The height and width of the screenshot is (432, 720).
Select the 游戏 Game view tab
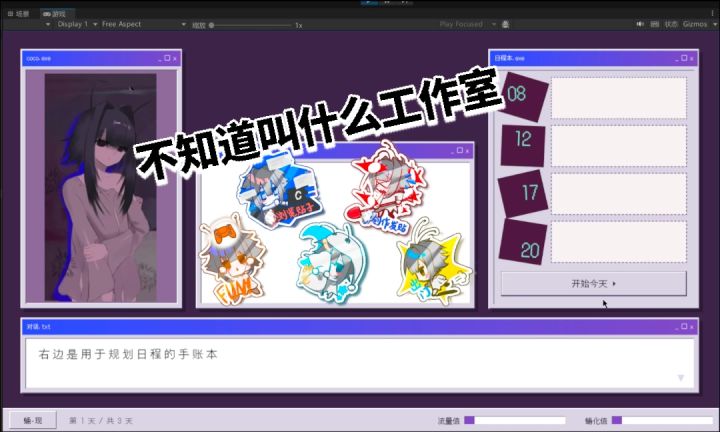(x=55, y=14)
